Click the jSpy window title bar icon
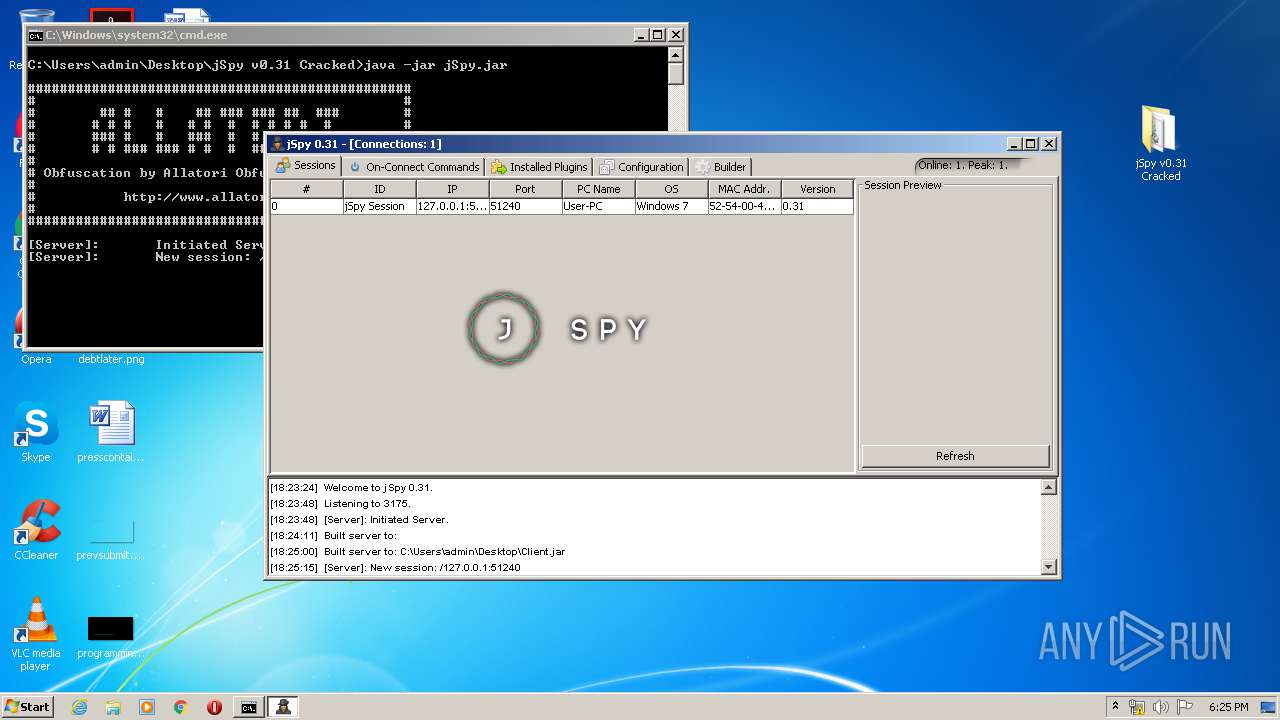The image size is (1280, 720). click(x=277, y=144)
